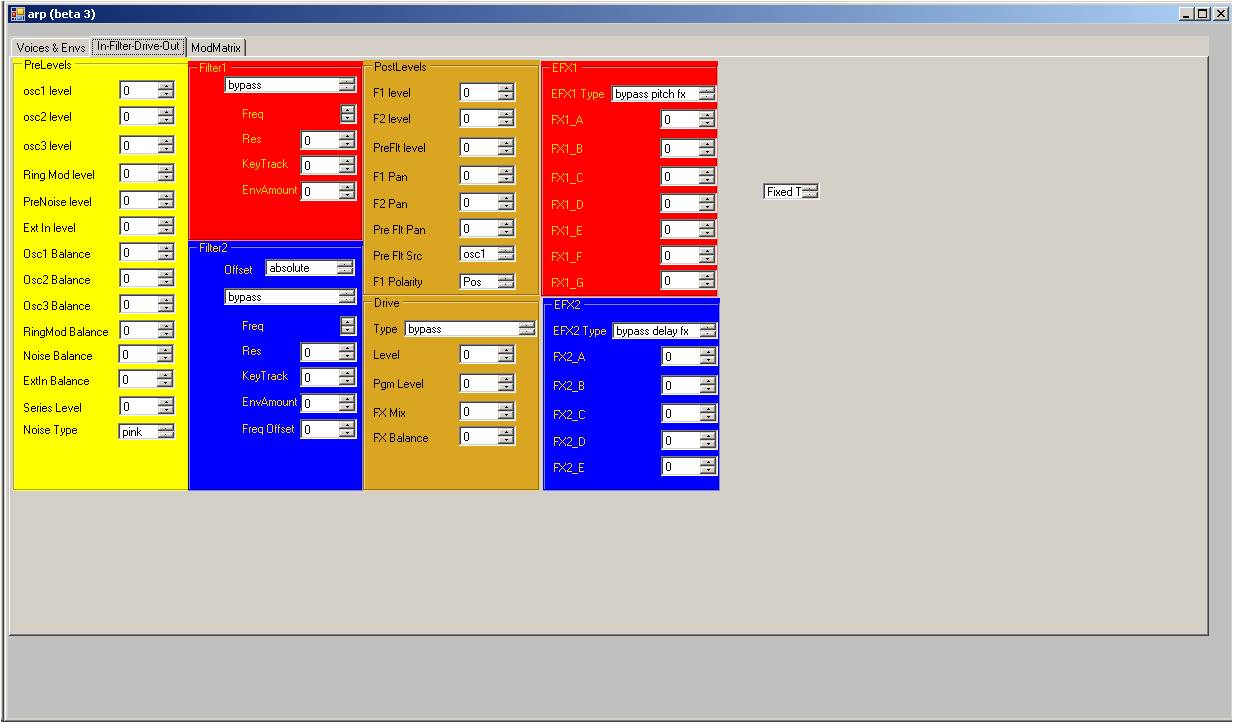
Task: Open the ModMatrix tab
Action: [216, 48]
